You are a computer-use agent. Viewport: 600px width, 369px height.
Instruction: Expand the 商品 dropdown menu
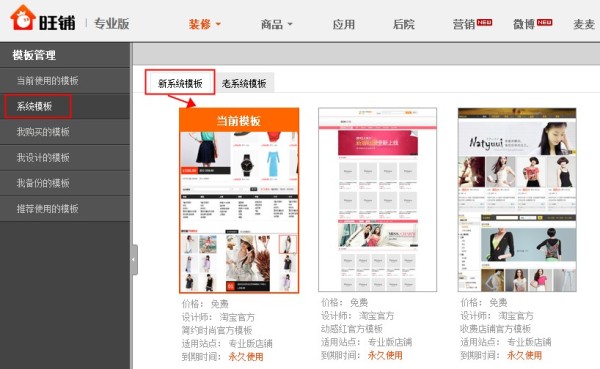(x=276, y=24)
